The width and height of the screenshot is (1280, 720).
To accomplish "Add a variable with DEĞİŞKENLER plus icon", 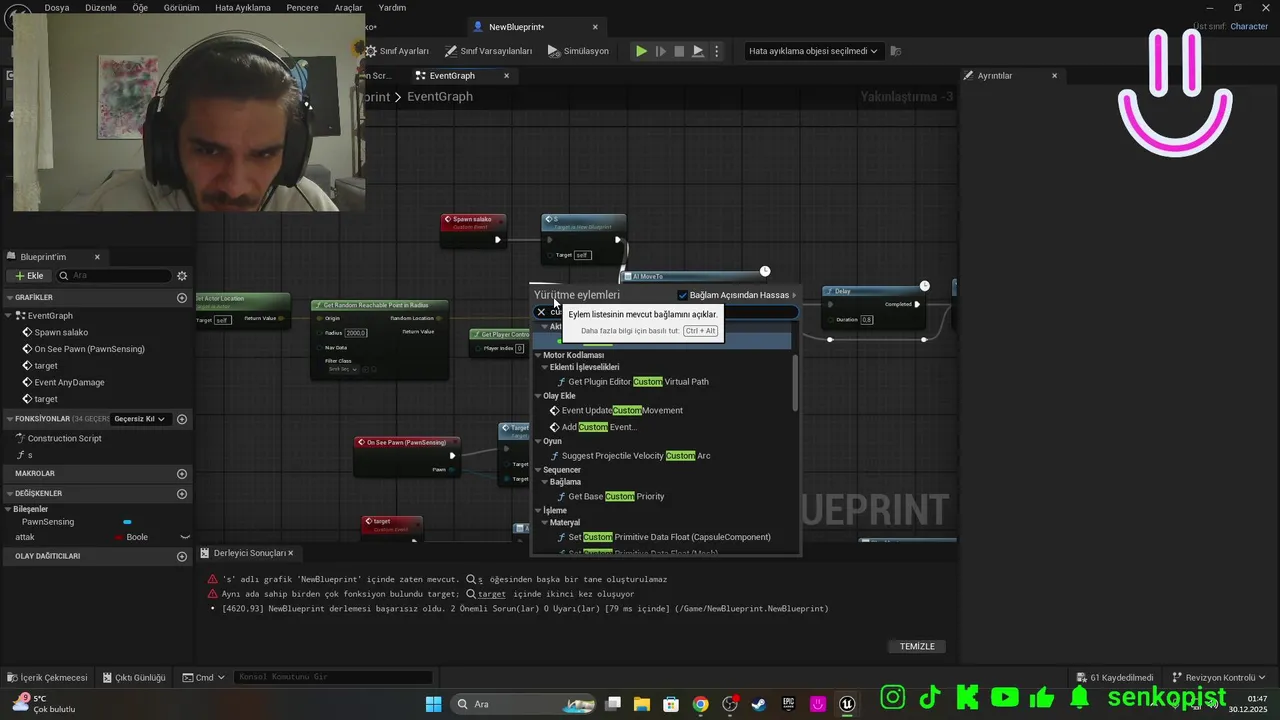I will click(182, 494).
